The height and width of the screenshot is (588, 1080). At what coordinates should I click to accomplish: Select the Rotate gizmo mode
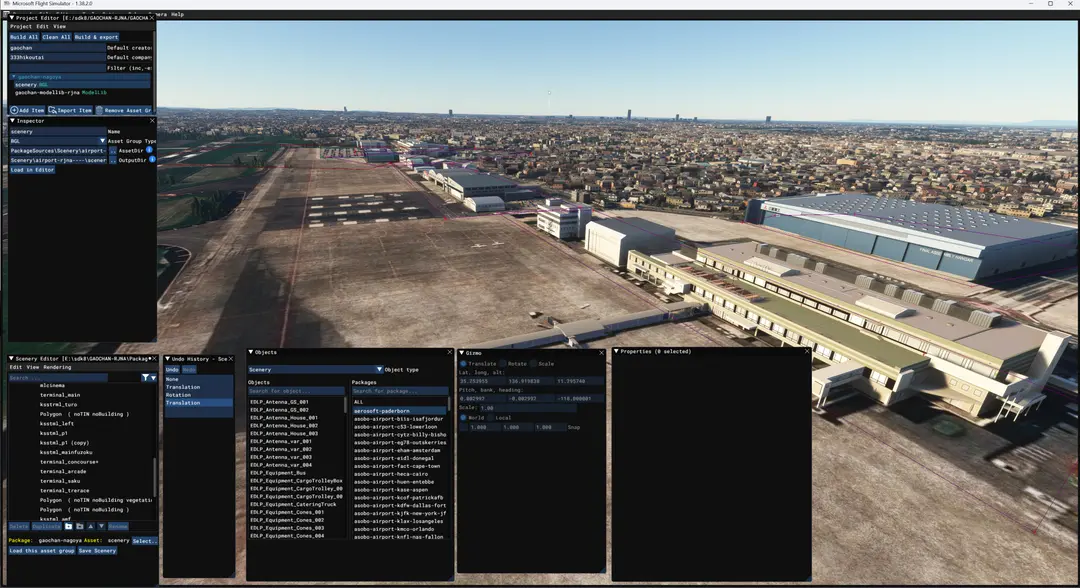(x=503, y=364)
